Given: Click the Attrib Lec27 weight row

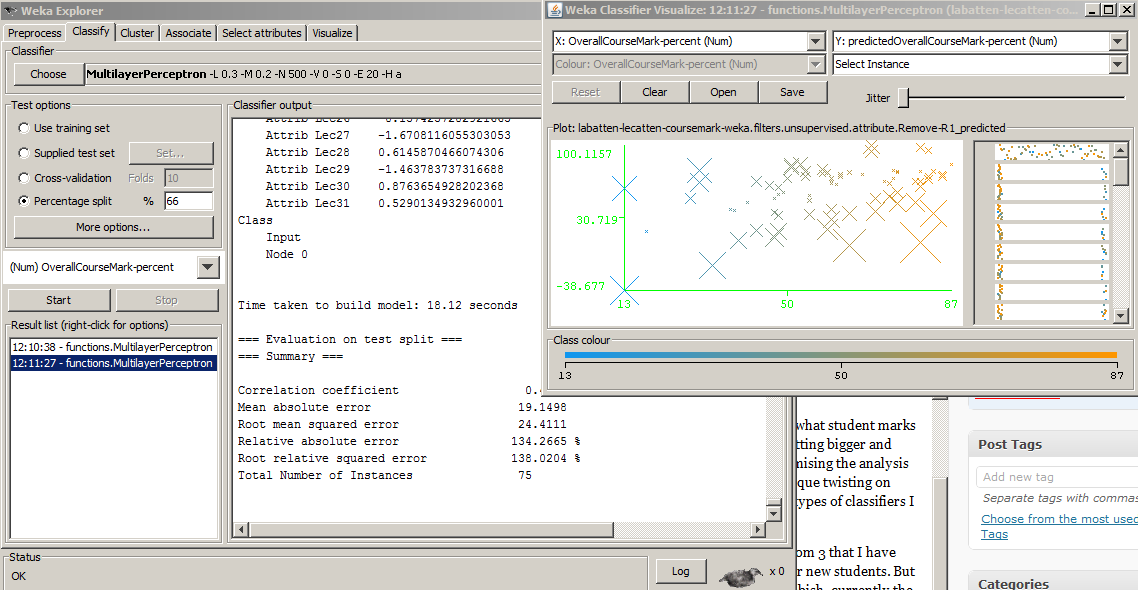Looking at the screenshot, I should tap(388, 135).
